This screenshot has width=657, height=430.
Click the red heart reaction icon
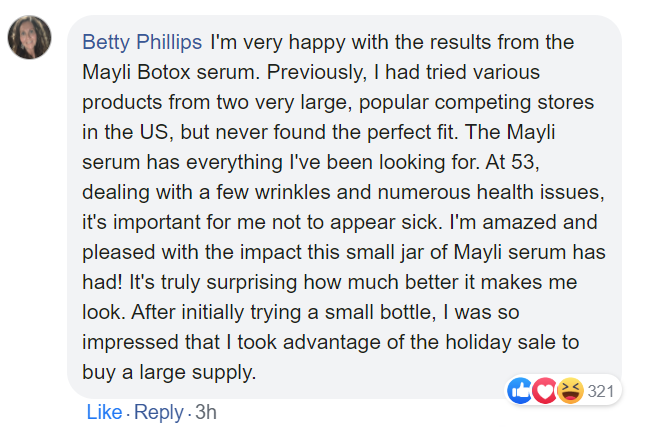click(x=544, y=390)
